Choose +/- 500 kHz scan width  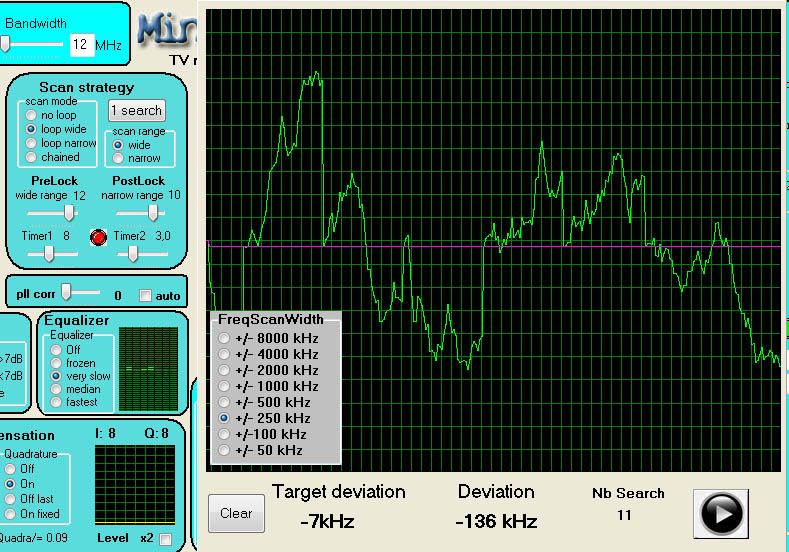click(224, 402)
